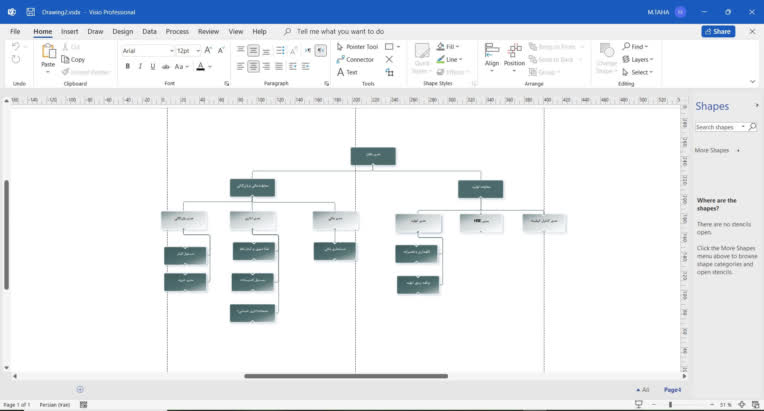Switch to the Process tab
Screen dimensions: 764x411
click(177, 31)
